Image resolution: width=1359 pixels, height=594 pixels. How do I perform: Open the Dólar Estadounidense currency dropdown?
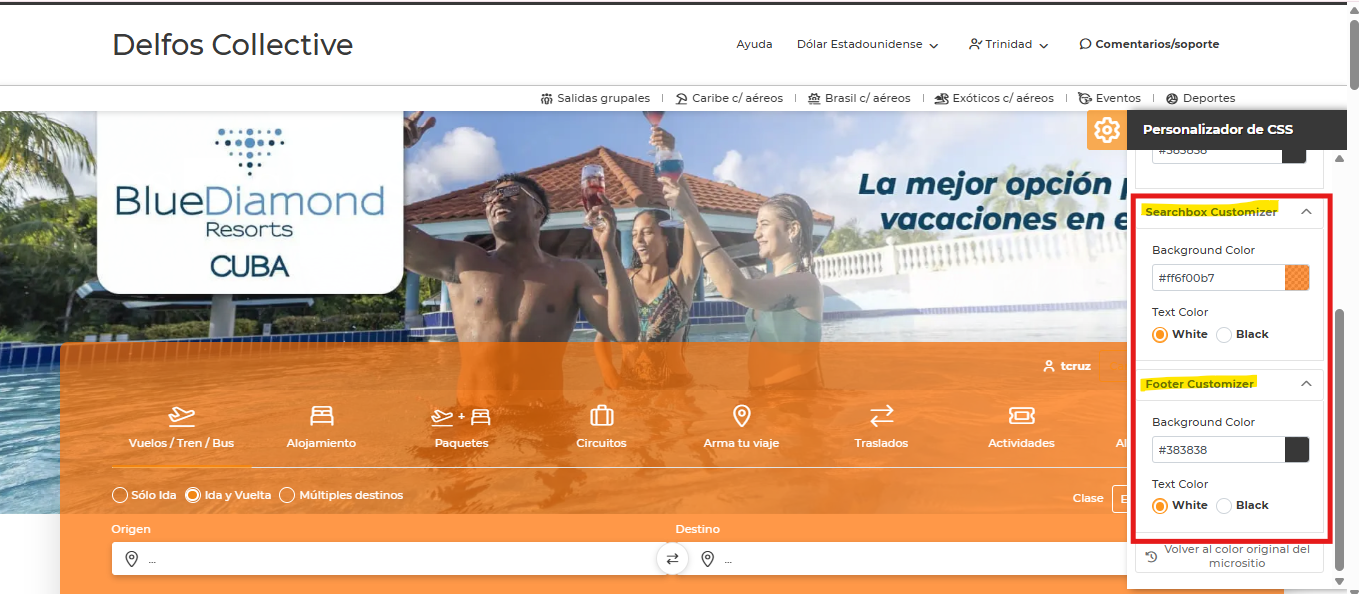click(x=867, y=44)
